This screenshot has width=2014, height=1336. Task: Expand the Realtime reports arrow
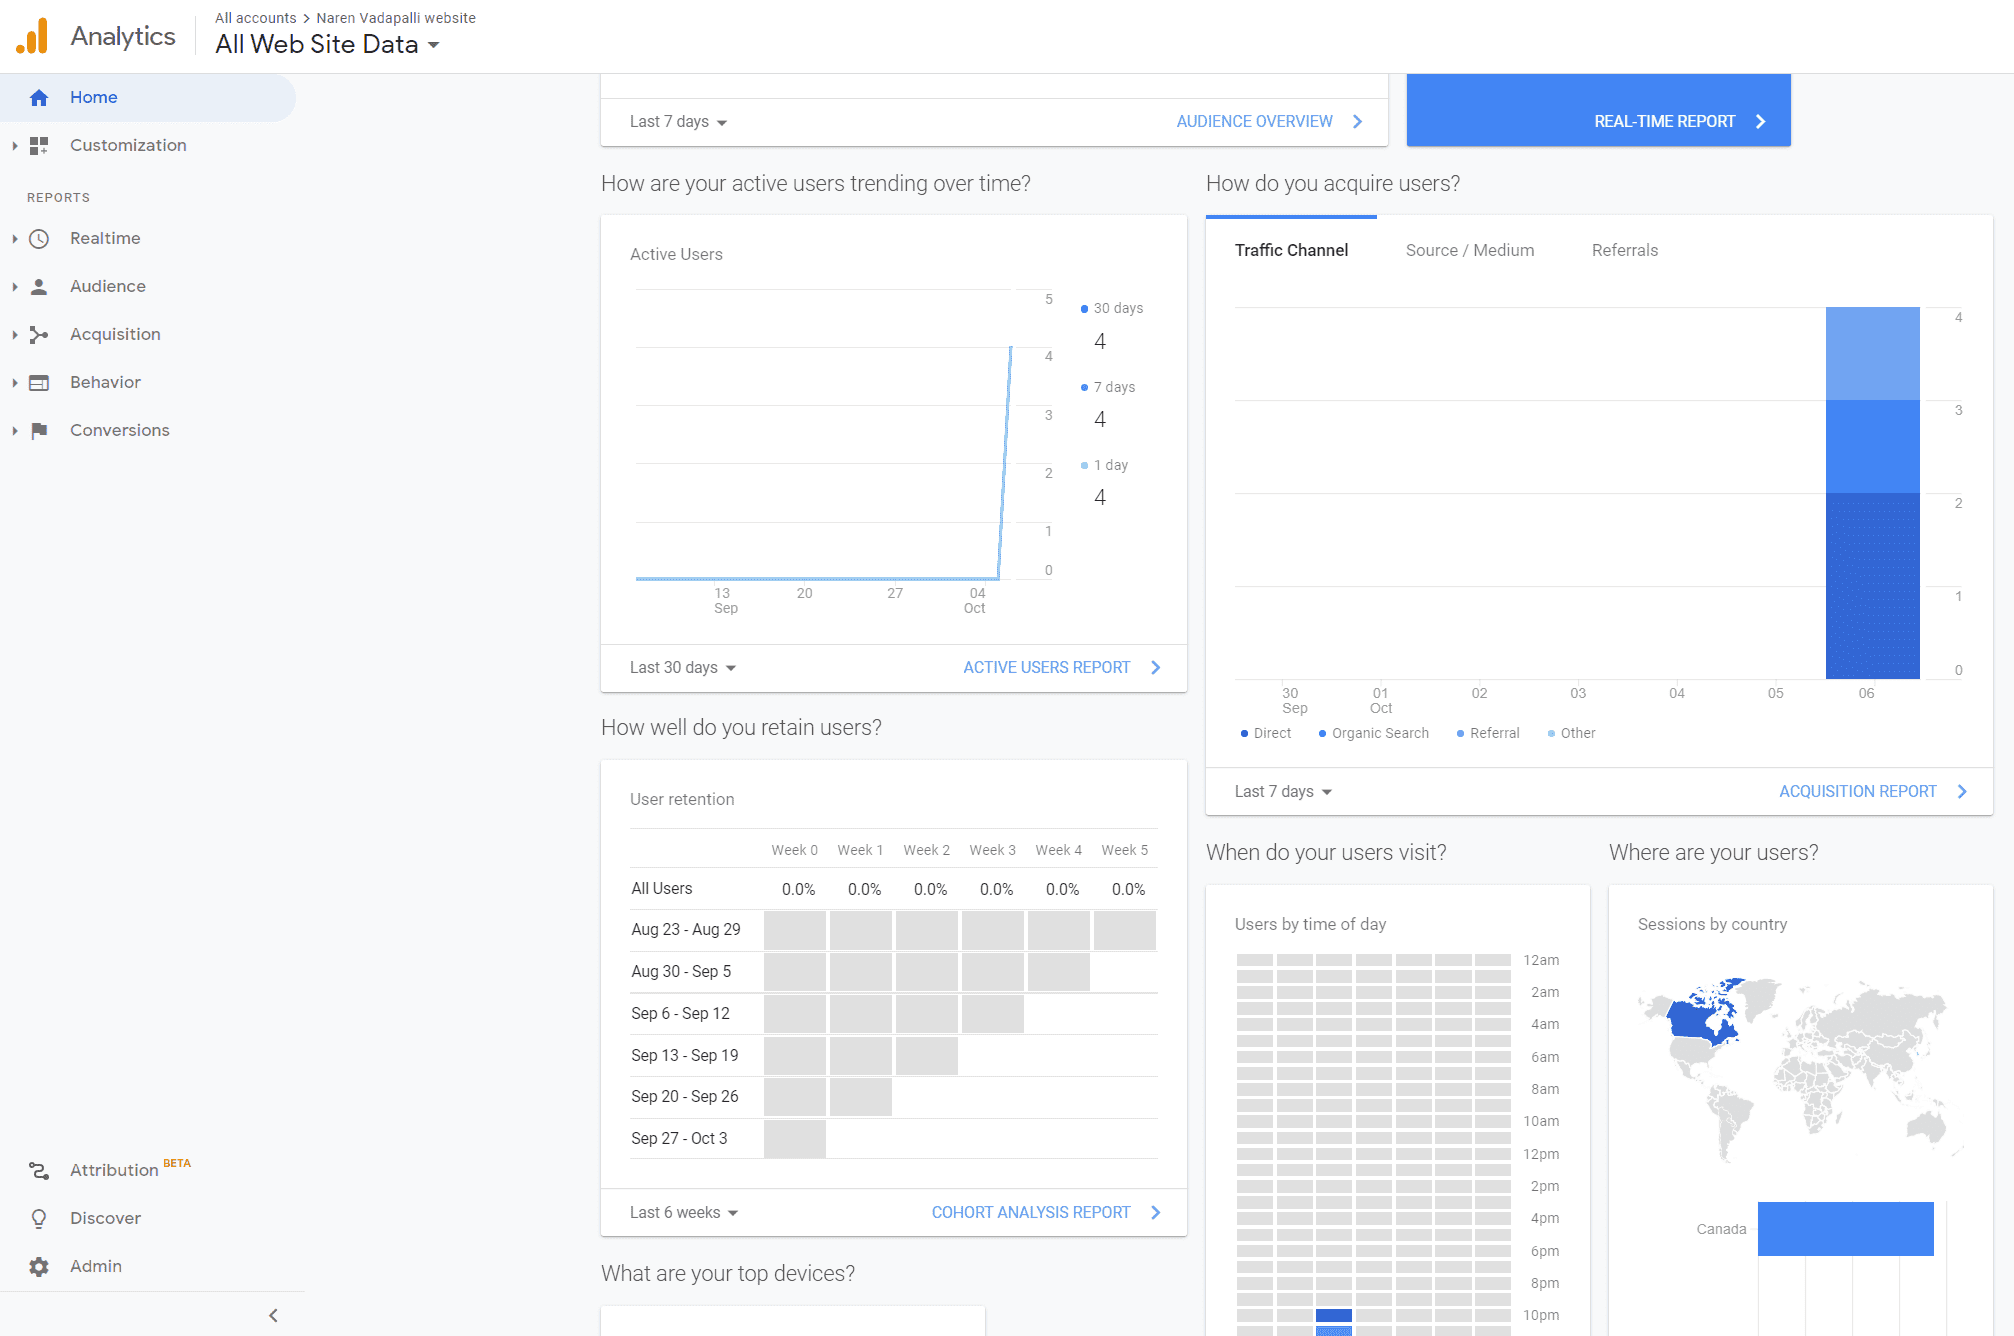15,239
